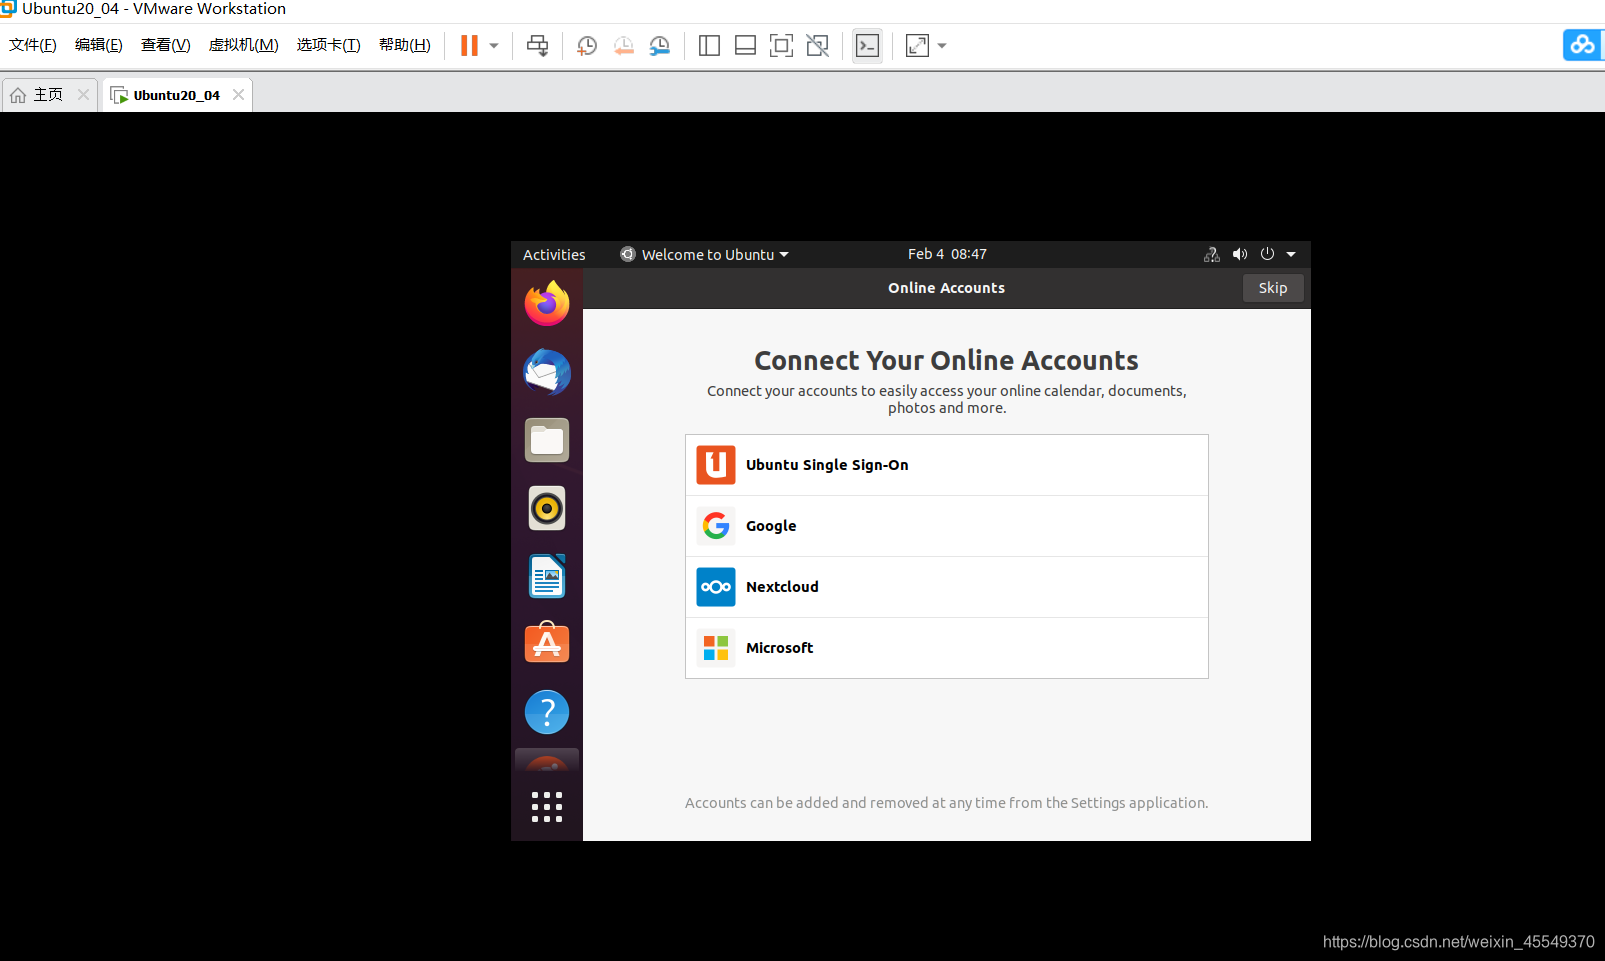
Task: Toggle the VMware library sidebar view icon
Action: point(709,46)
